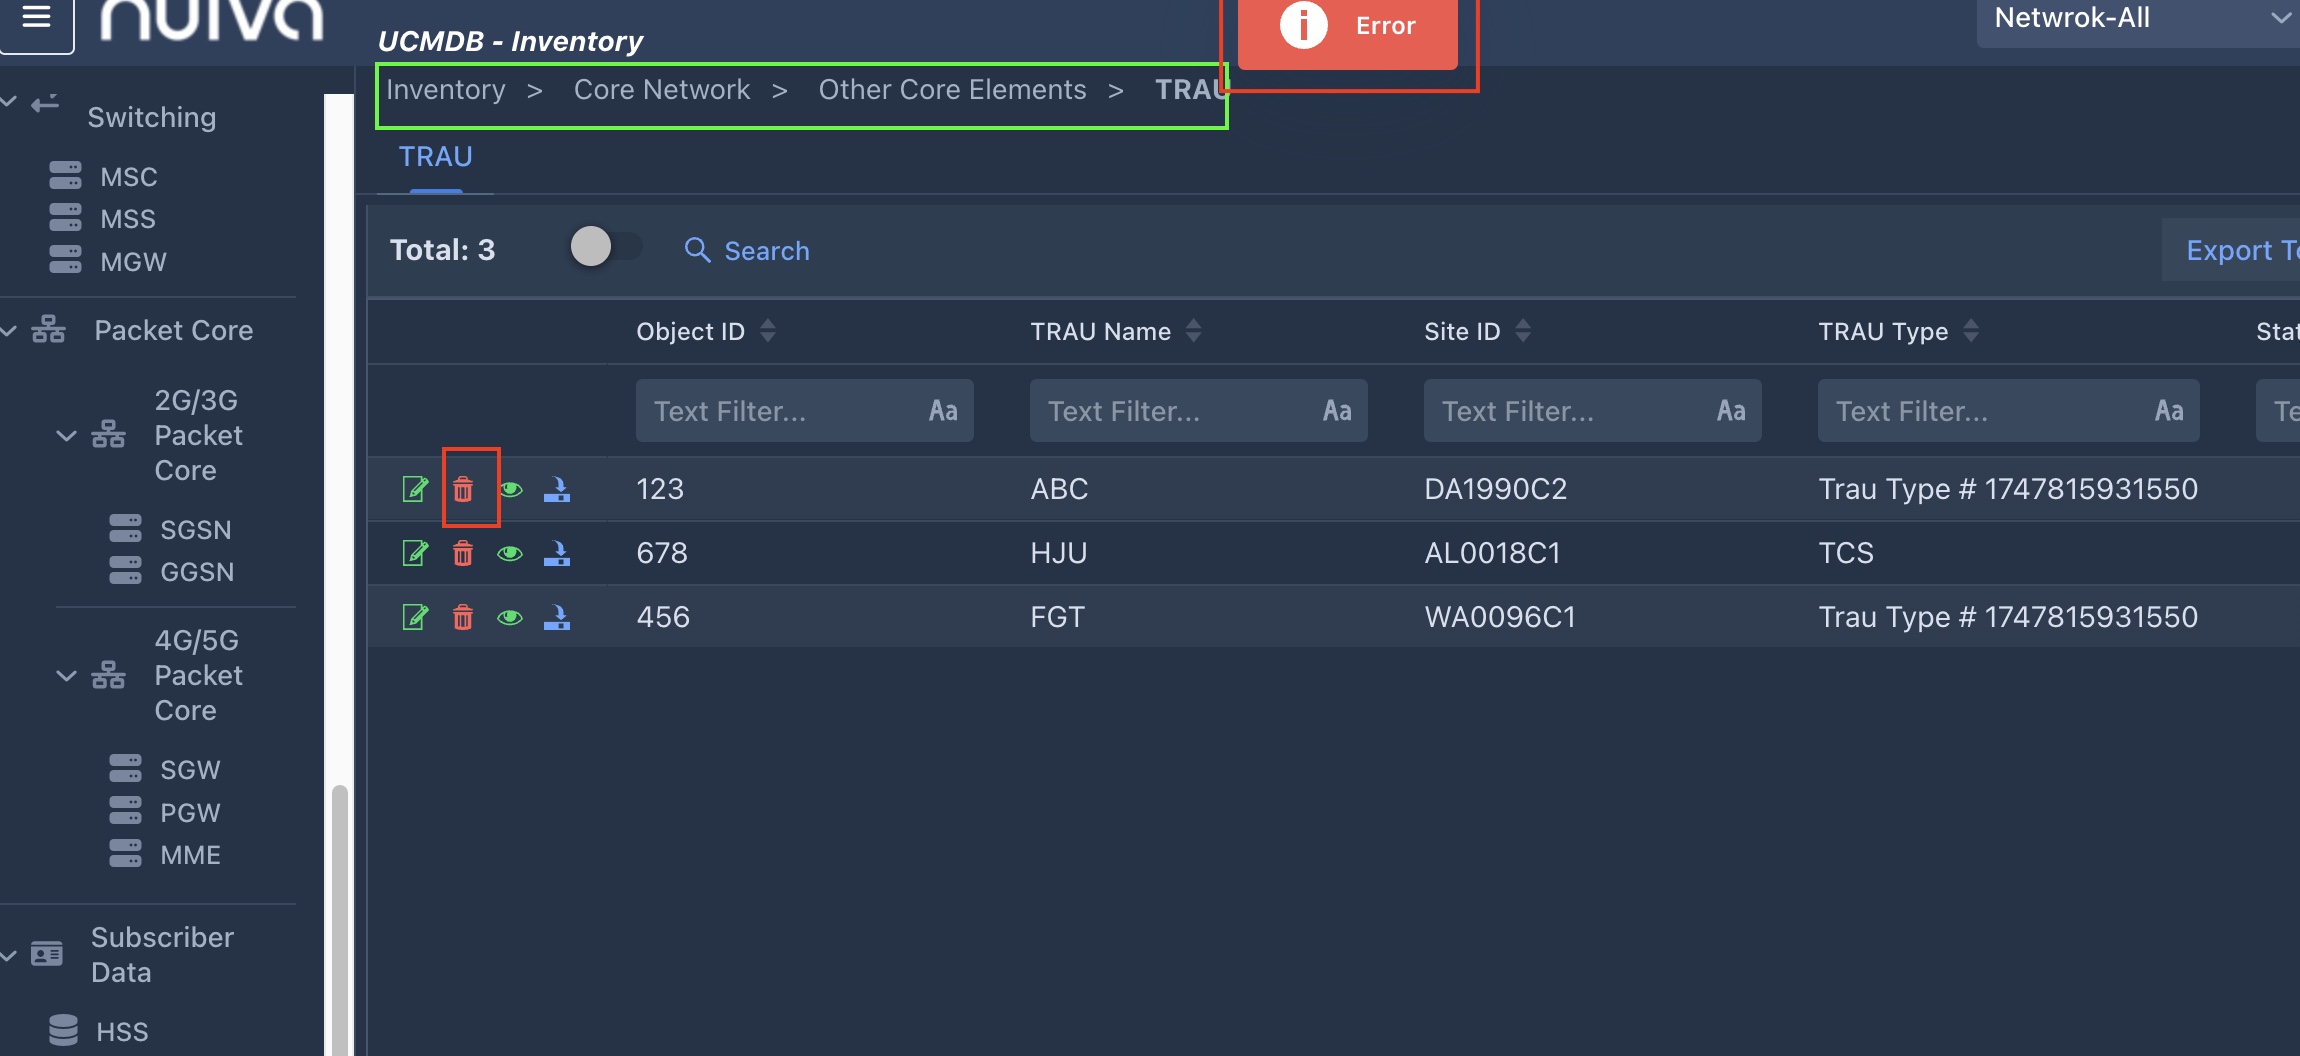Toggle the switch next to Total: 3
The height and width of the screenshot is (1056, 2300).
point(605,247)
